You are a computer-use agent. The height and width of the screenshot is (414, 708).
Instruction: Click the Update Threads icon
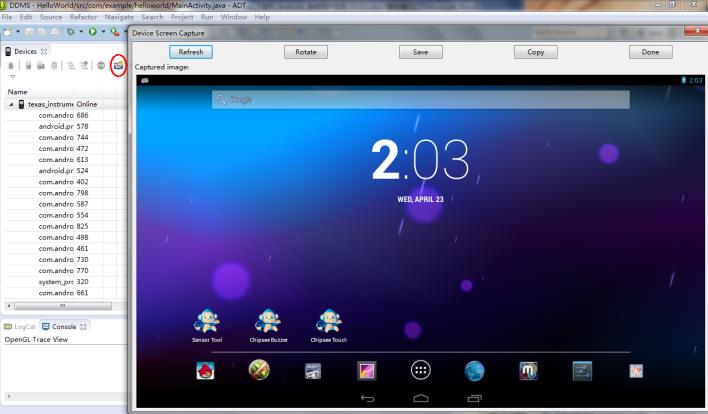71,66
